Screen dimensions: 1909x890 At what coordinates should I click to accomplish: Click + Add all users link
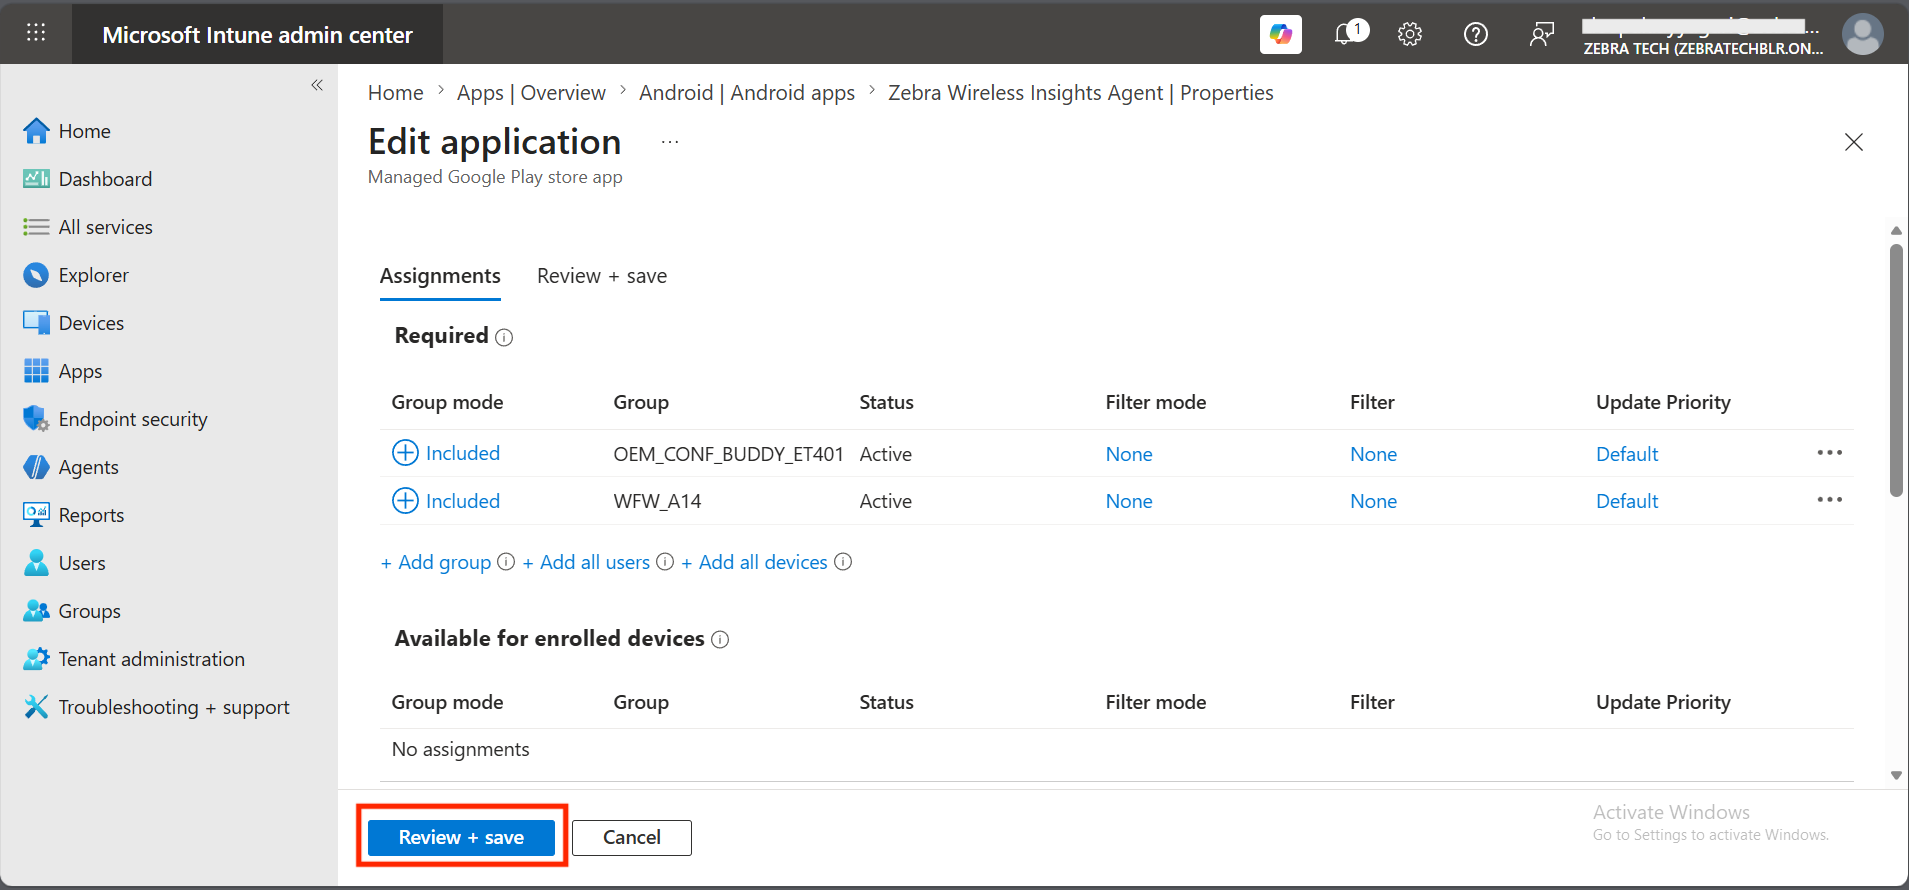pyautogui.click(x=586, y=562)
